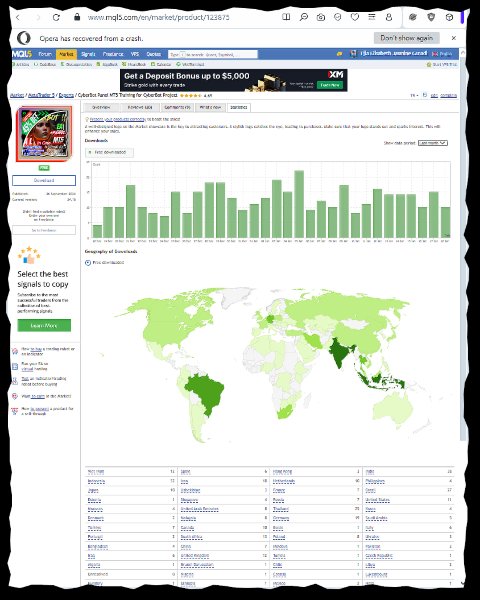480x600 pixels.
Task: Click the shield ad-blocker icon
Action: [x=431, y=17]
